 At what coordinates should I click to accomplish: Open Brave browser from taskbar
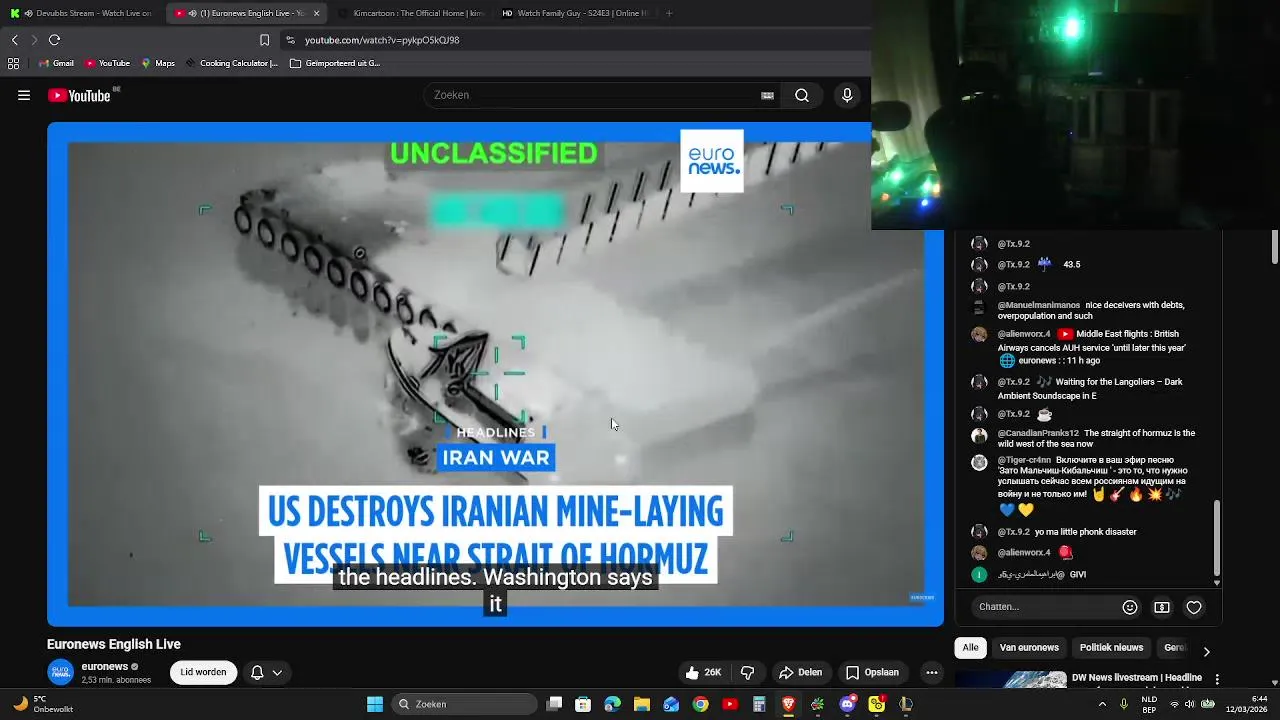(x=788, y=704)
